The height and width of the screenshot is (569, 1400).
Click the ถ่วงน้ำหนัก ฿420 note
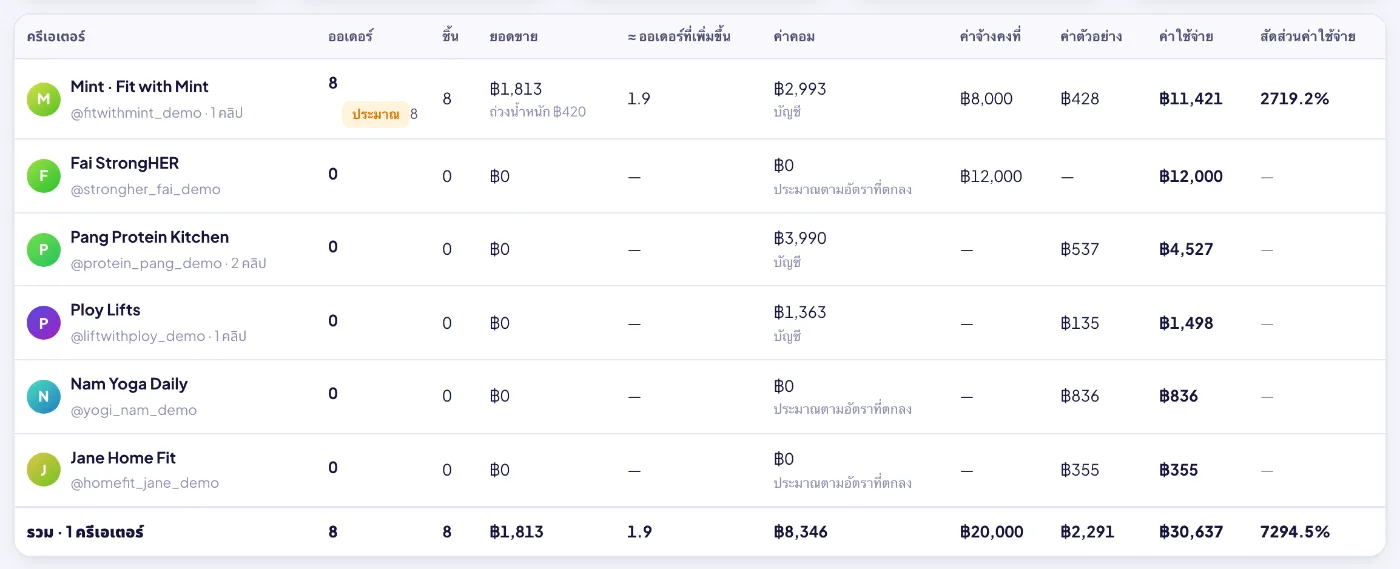(x=538, y=112)
